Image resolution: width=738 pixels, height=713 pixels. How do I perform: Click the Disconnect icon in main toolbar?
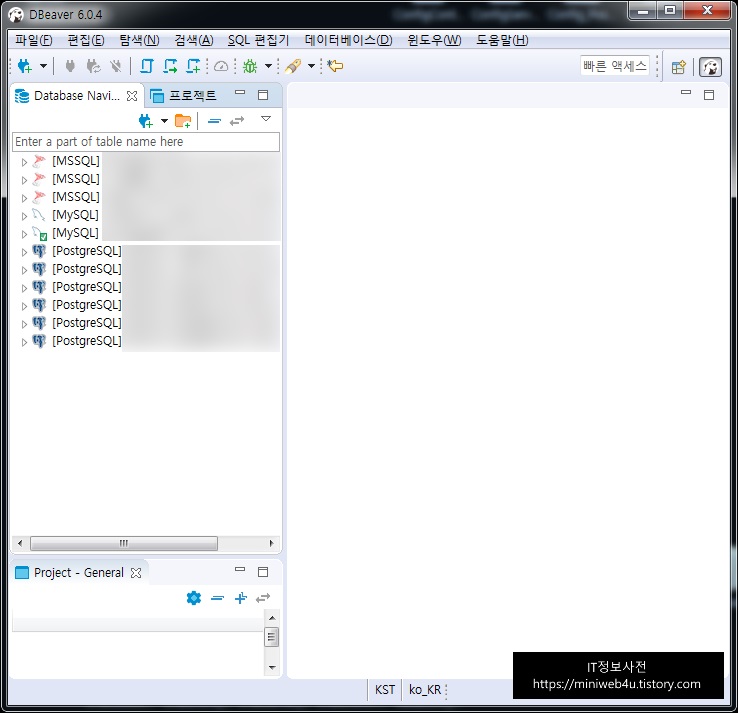click(116, 66)
